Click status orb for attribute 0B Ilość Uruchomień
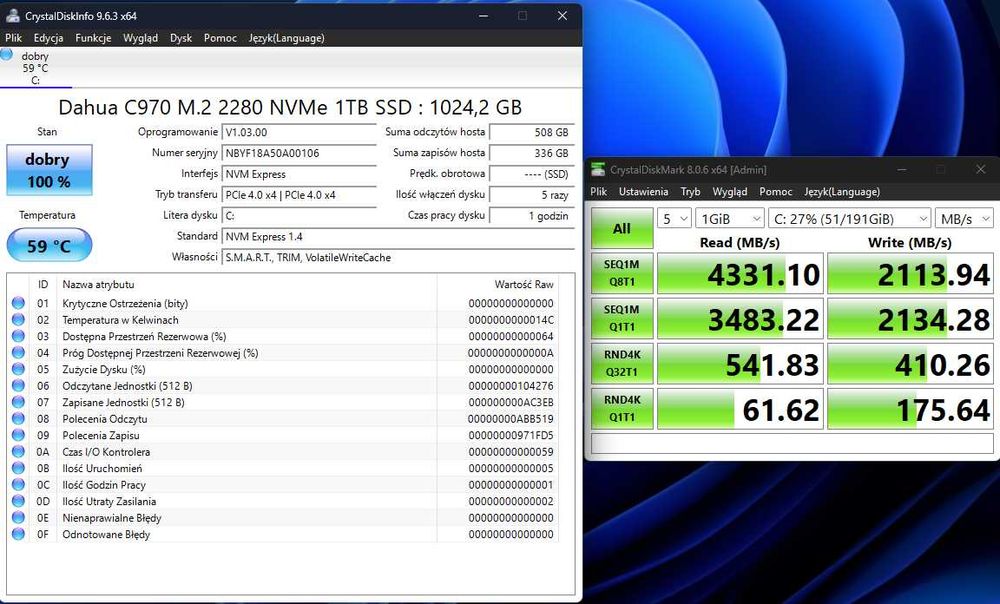The width and height of the screenshot is (1000, 604). click(x=18, y=468)
